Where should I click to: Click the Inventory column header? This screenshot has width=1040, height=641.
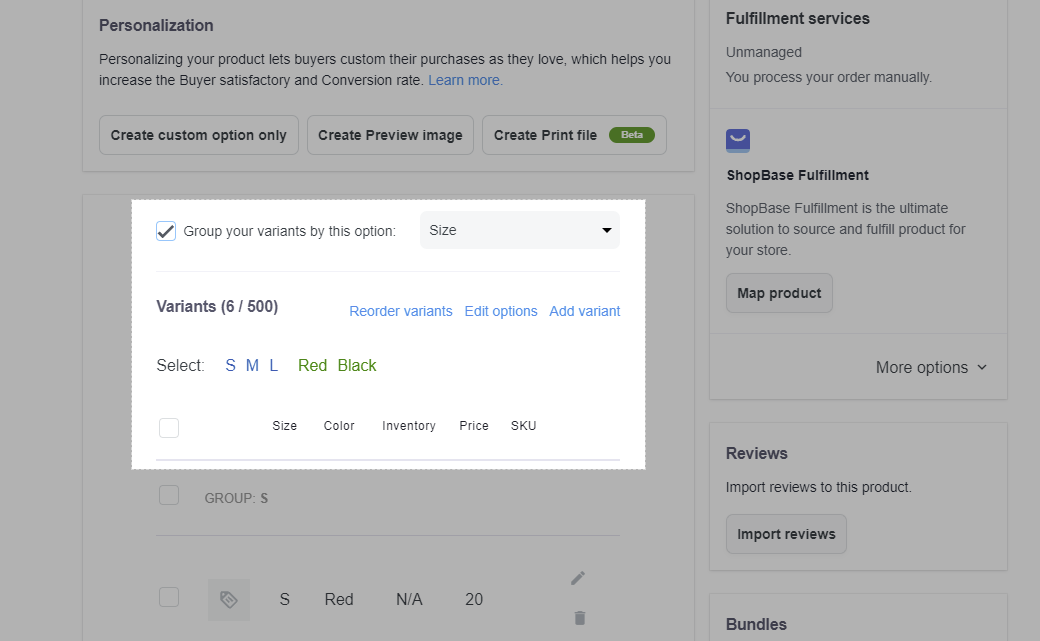click(409, 426)
